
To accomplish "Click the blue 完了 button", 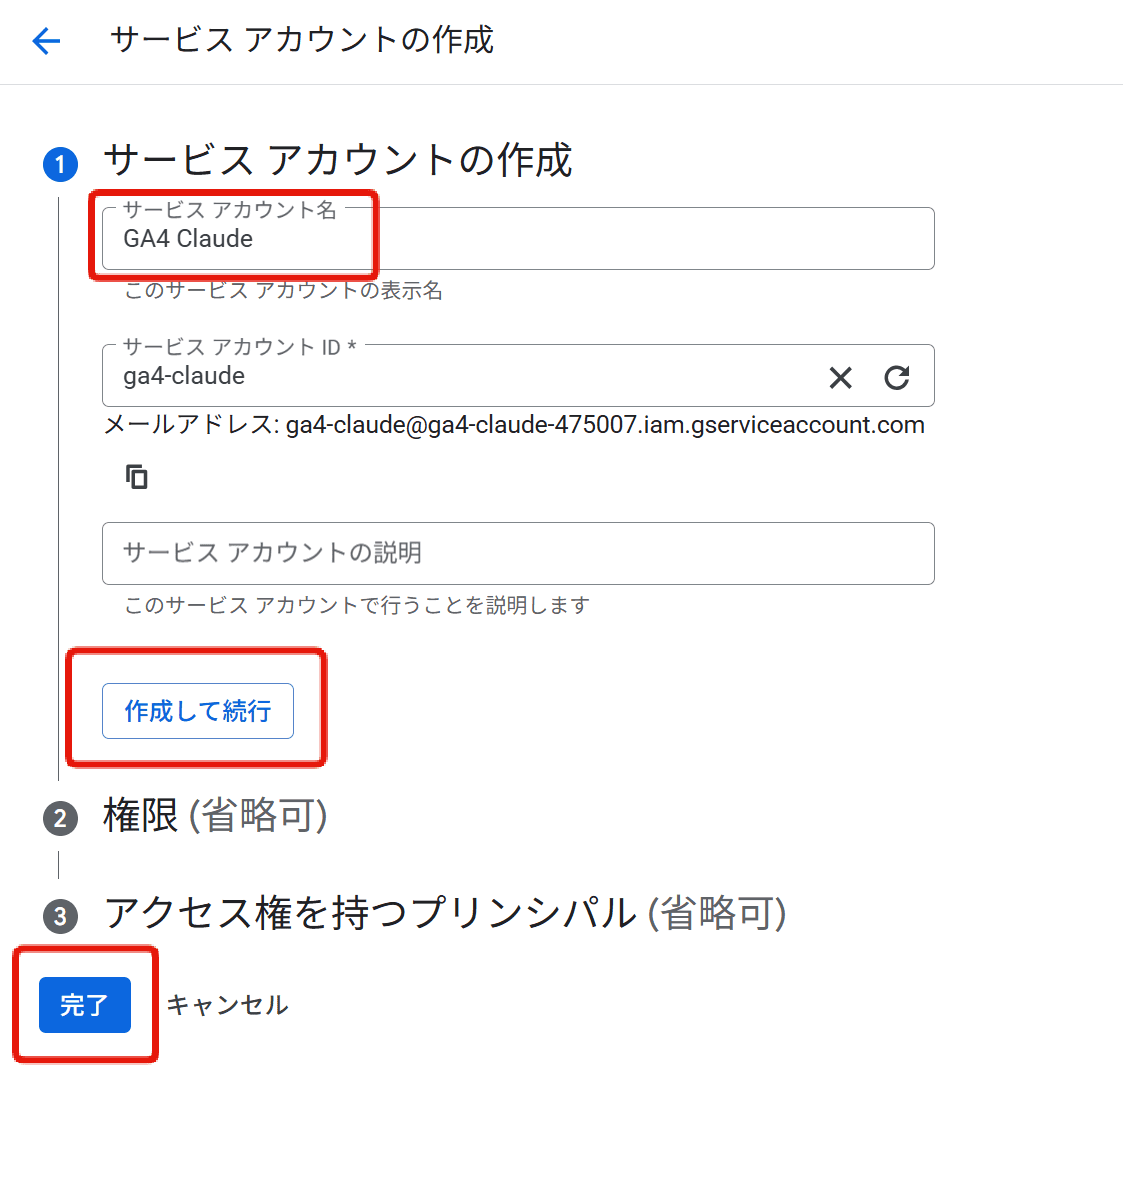I will click(x=85, y=1005).
